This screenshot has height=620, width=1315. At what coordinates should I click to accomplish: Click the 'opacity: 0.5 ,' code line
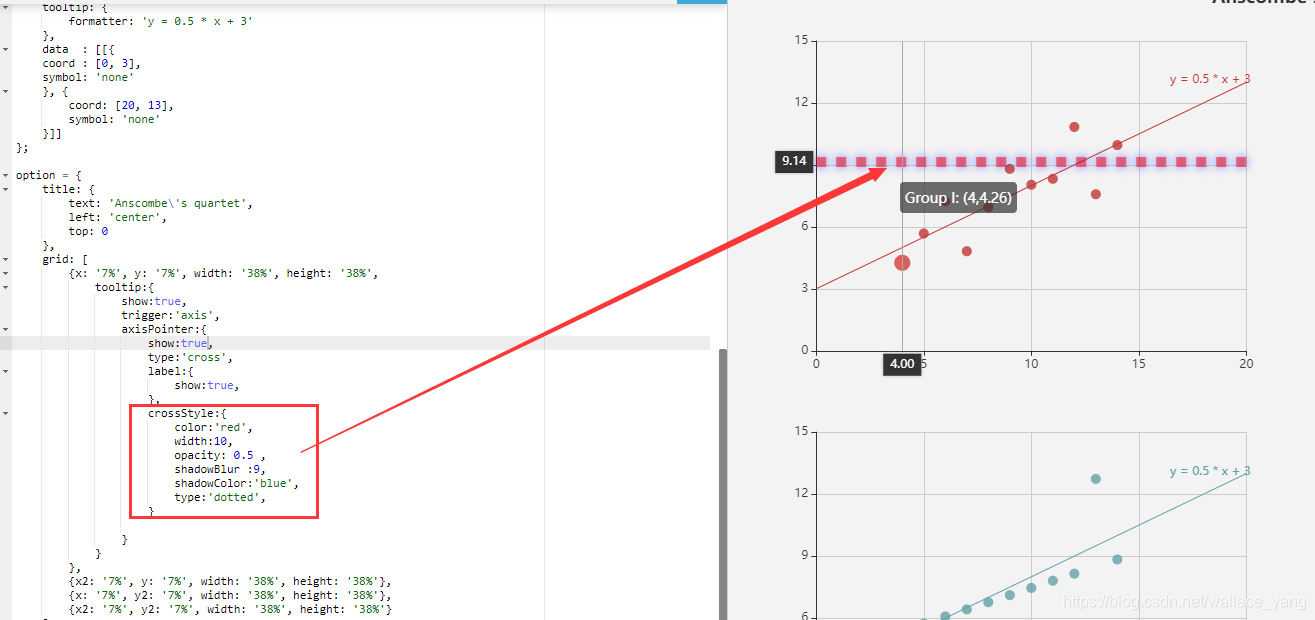[x=220, y=455]
